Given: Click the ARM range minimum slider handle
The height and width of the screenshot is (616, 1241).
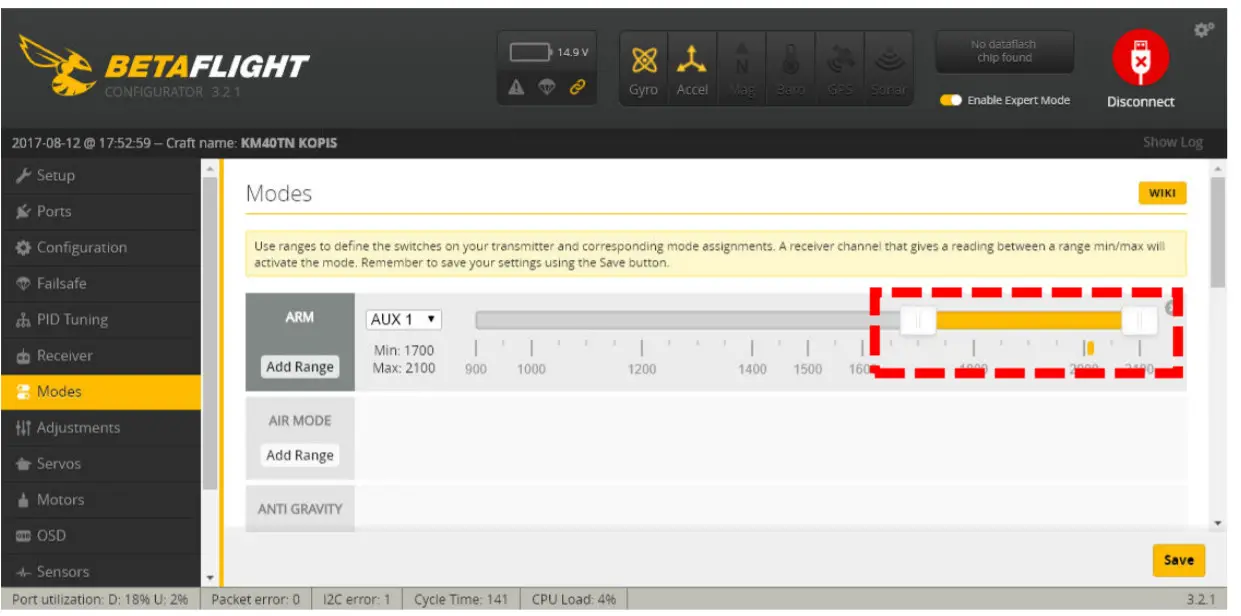Looking at the screenshot, I should click(918, 320).
